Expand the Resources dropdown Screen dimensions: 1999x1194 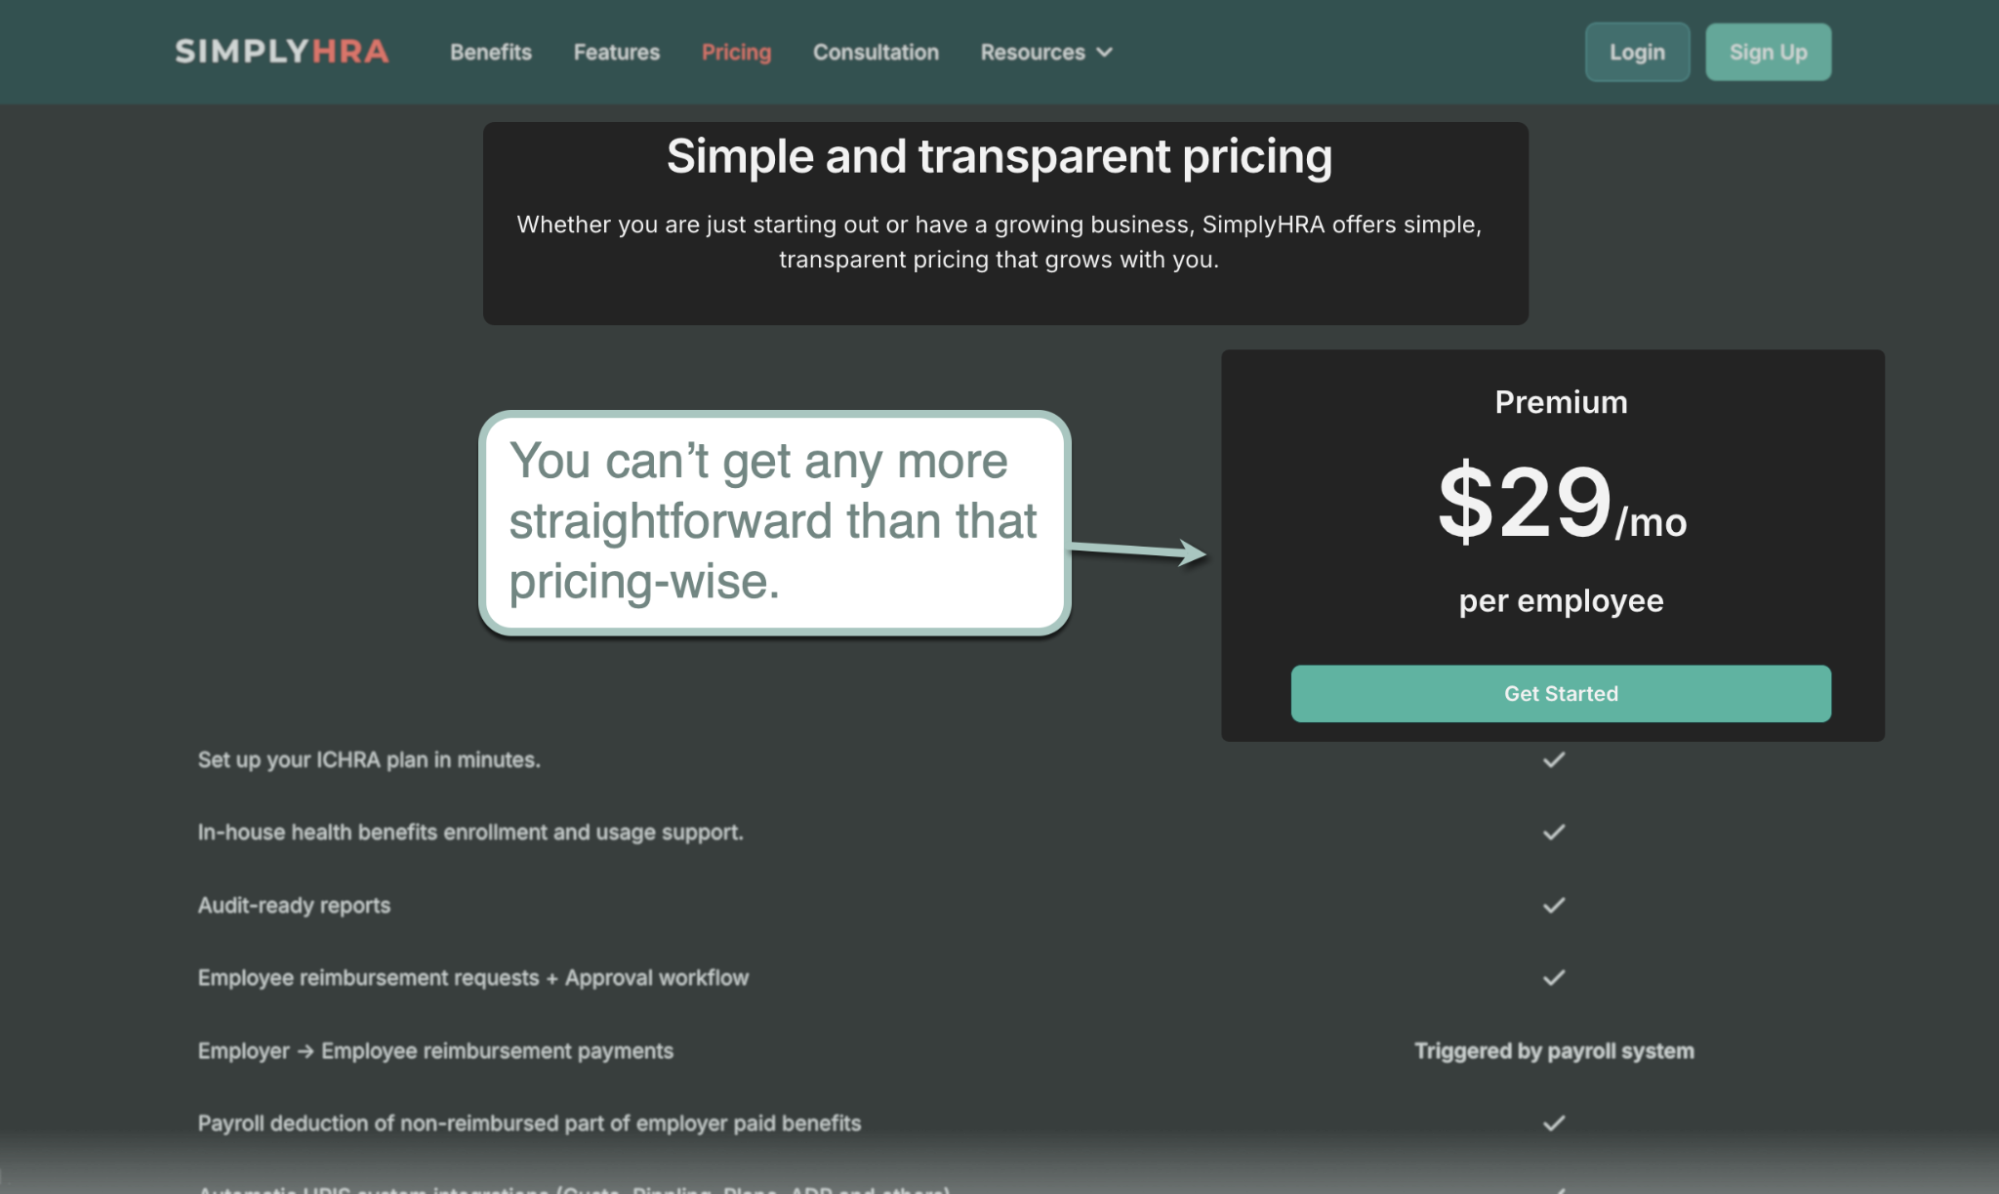[1046, 52]
